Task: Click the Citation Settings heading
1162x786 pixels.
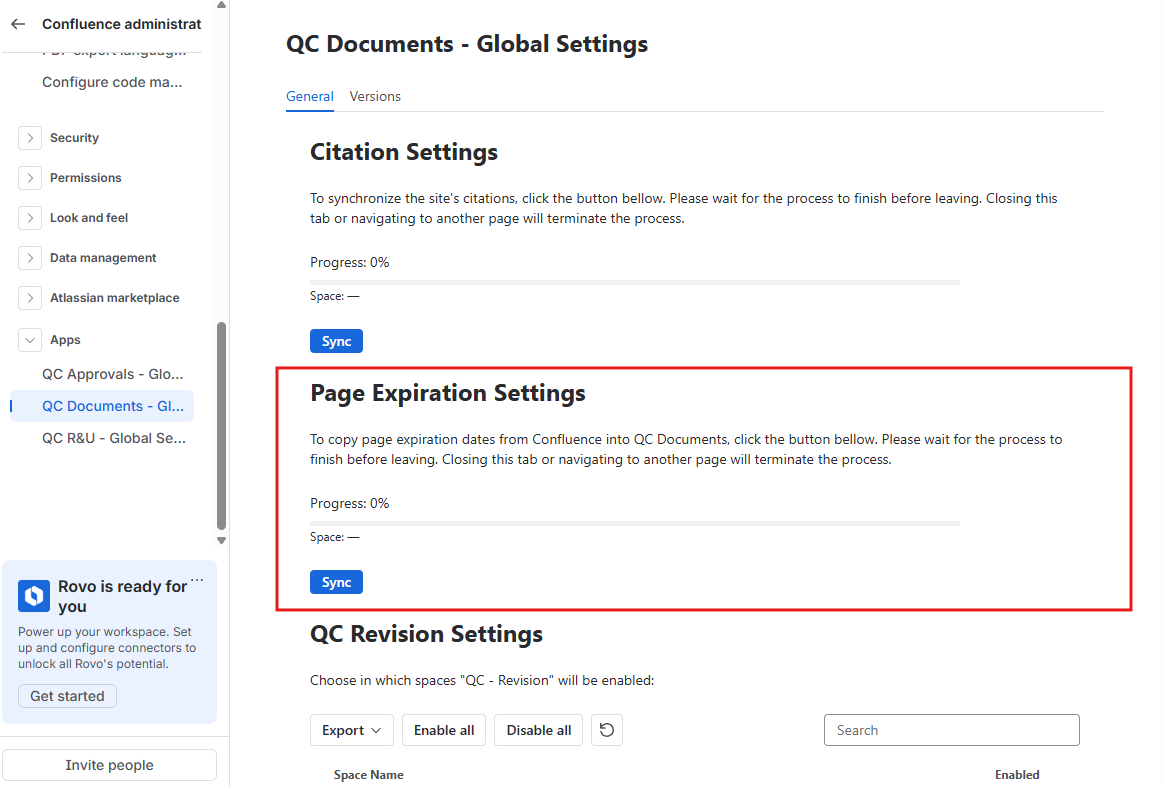Action: pos(404,152)
